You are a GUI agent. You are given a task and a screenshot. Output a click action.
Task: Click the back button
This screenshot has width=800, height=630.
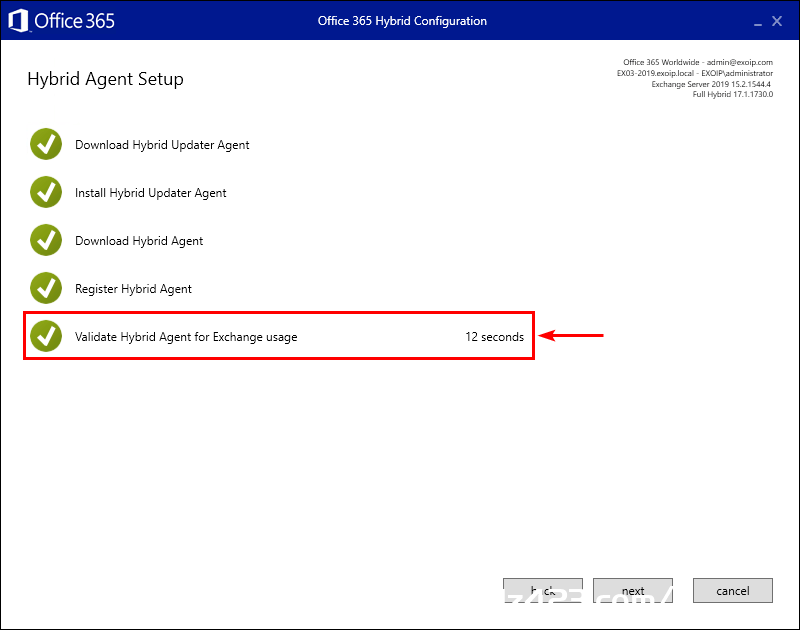point(543,590)
